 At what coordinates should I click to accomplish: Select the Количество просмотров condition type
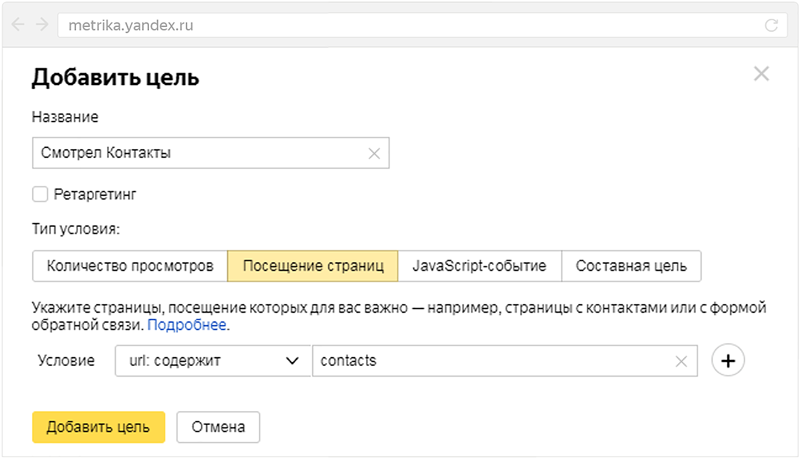click(x=130, y=266)
